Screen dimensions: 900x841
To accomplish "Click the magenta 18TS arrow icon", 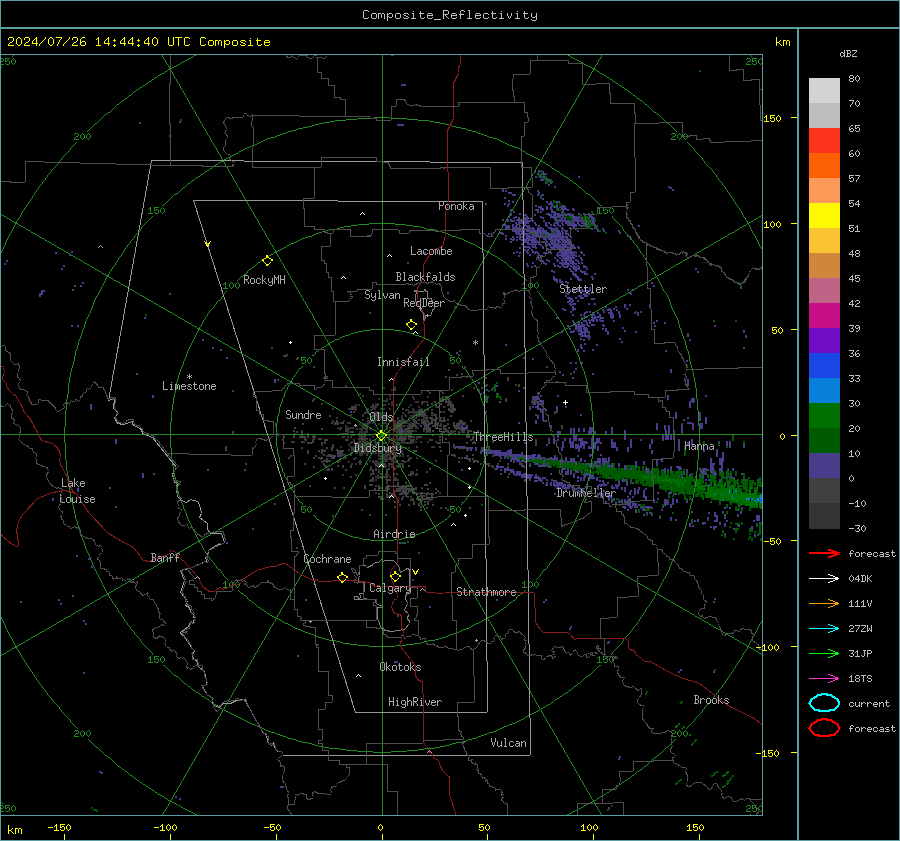I will click(x=824, y=679).
